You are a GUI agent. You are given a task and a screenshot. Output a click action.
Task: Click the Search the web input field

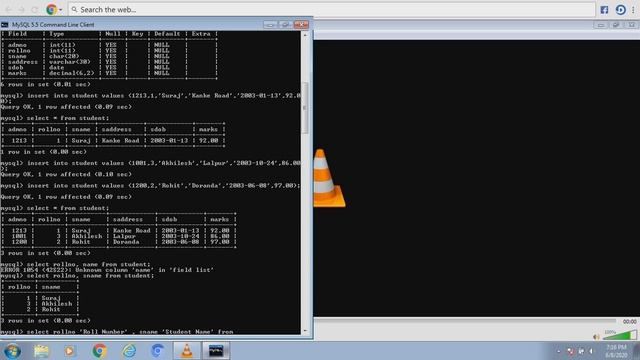point(331,9)
